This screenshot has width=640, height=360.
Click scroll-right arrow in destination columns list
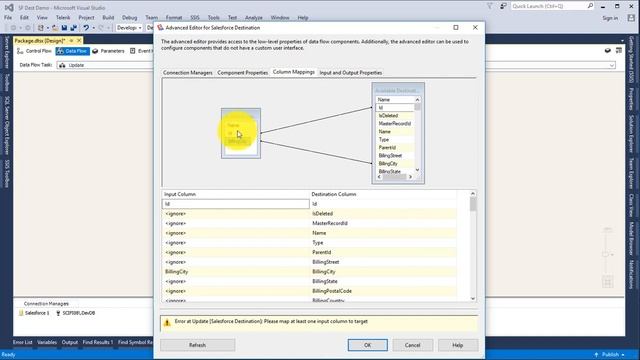[x=411, y=177]
